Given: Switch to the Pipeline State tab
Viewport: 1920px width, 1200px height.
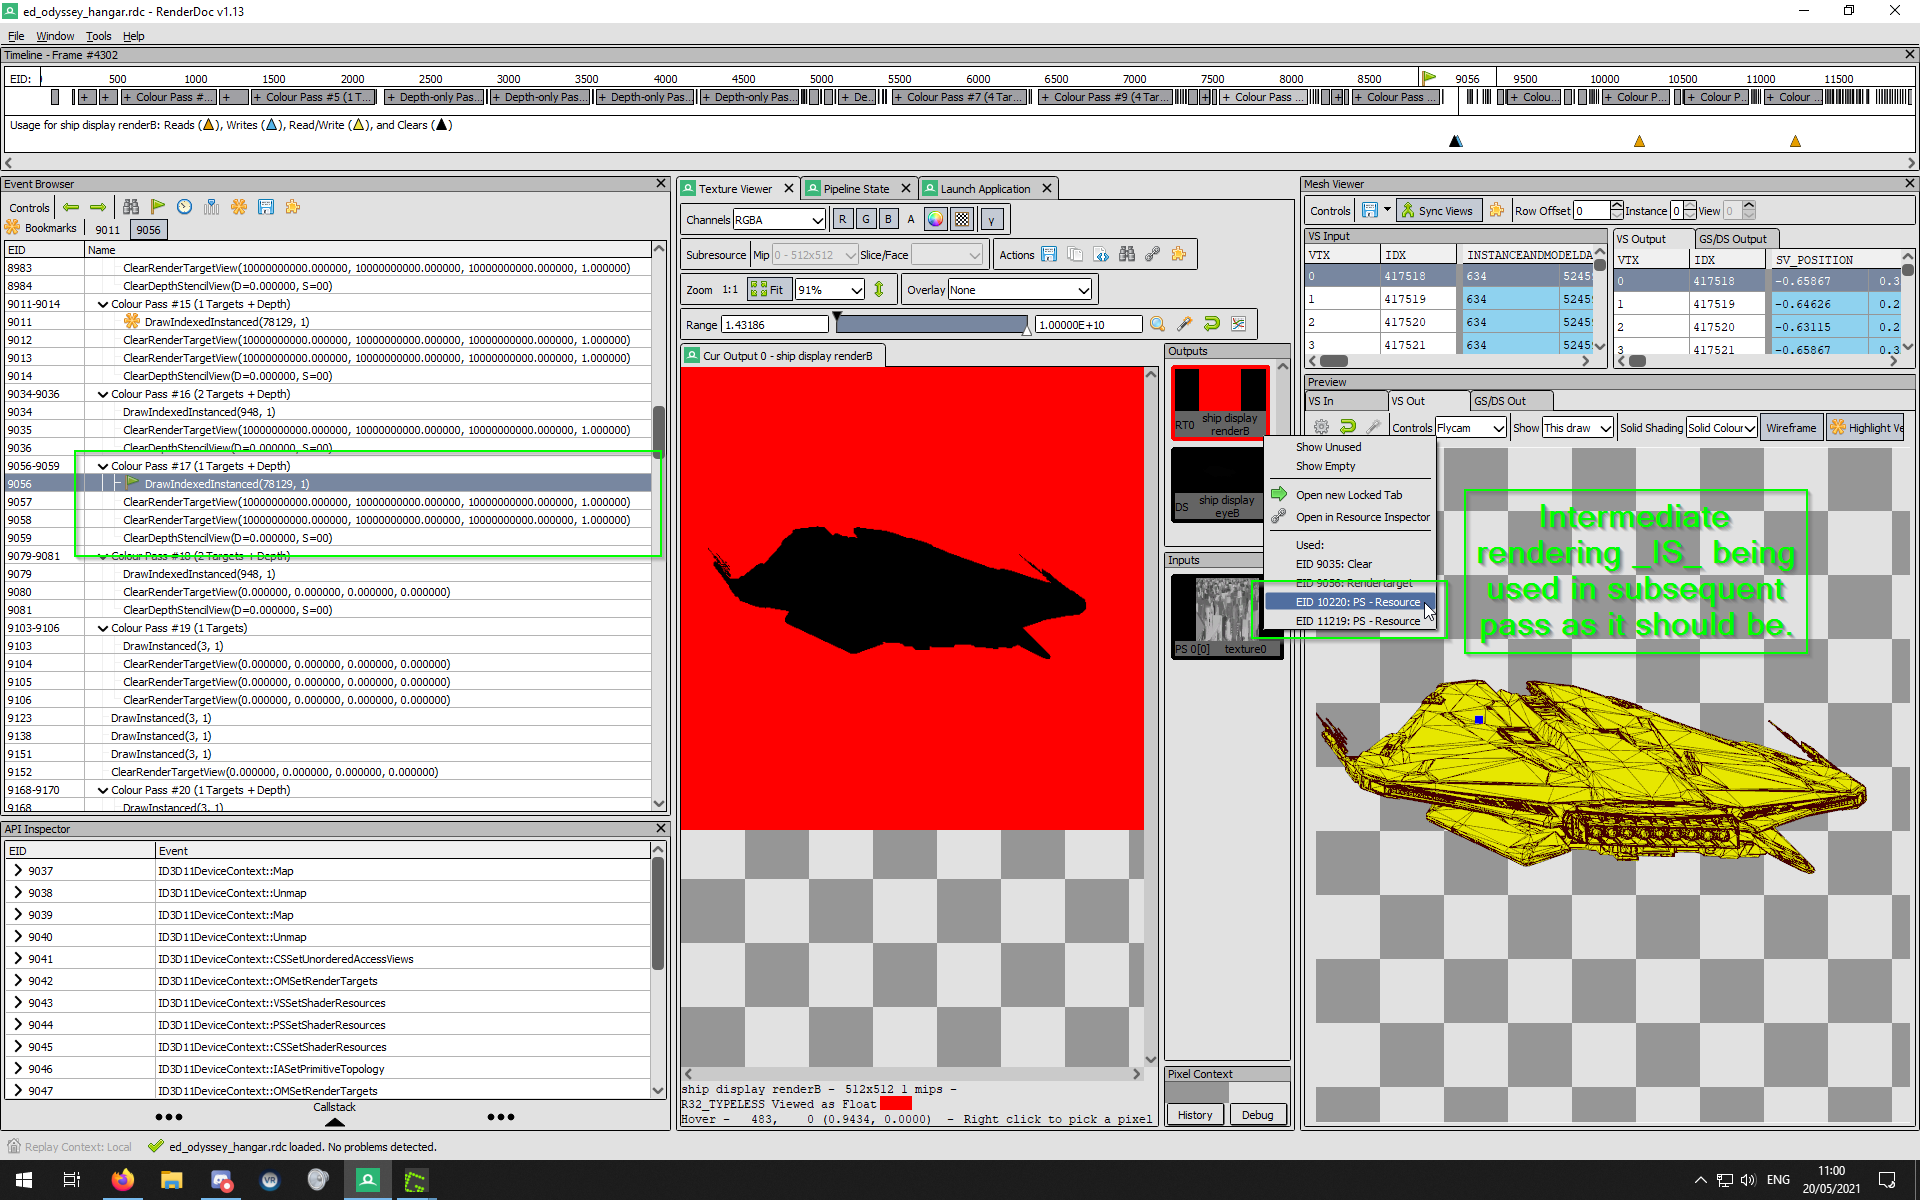Looking at the screenshot, I should pyautogui.click(x=856, y=188).
